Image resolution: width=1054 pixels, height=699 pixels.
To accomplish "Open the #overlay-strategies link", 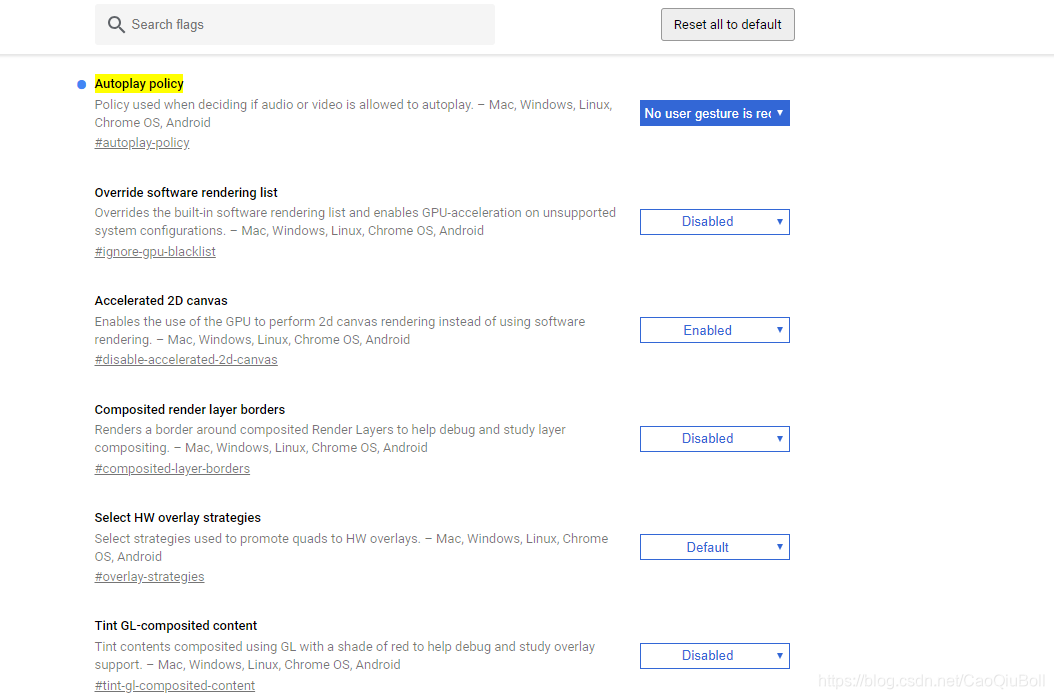I will (149, 576).
